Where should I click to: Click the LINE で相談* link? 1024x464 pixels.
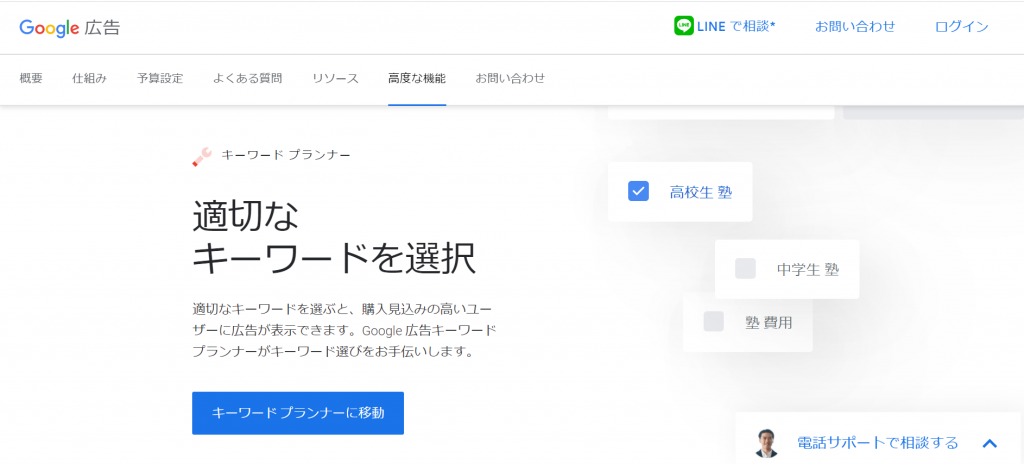736,27
